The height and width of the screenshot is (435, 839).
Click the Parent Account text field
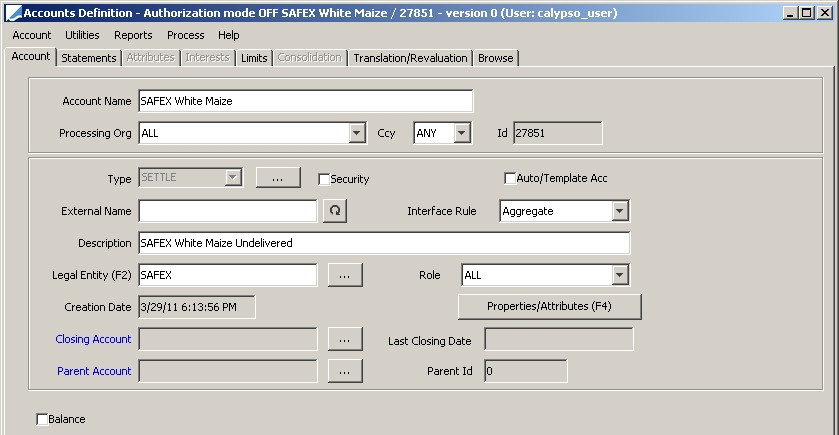coord(228,371)
